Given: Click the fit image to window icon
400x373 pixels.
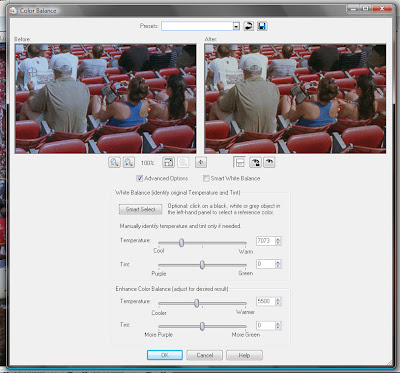Looking at the screenshot, I should (168, 162).
